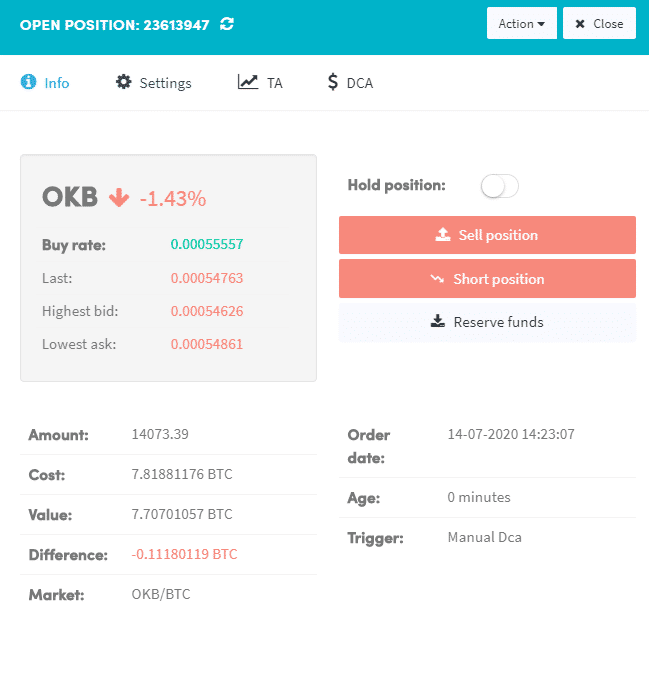The width and height of the screenshot is (649, 673).
Task: Select the value 7.70701057 BTC
Action: click(x=182, y=514)
